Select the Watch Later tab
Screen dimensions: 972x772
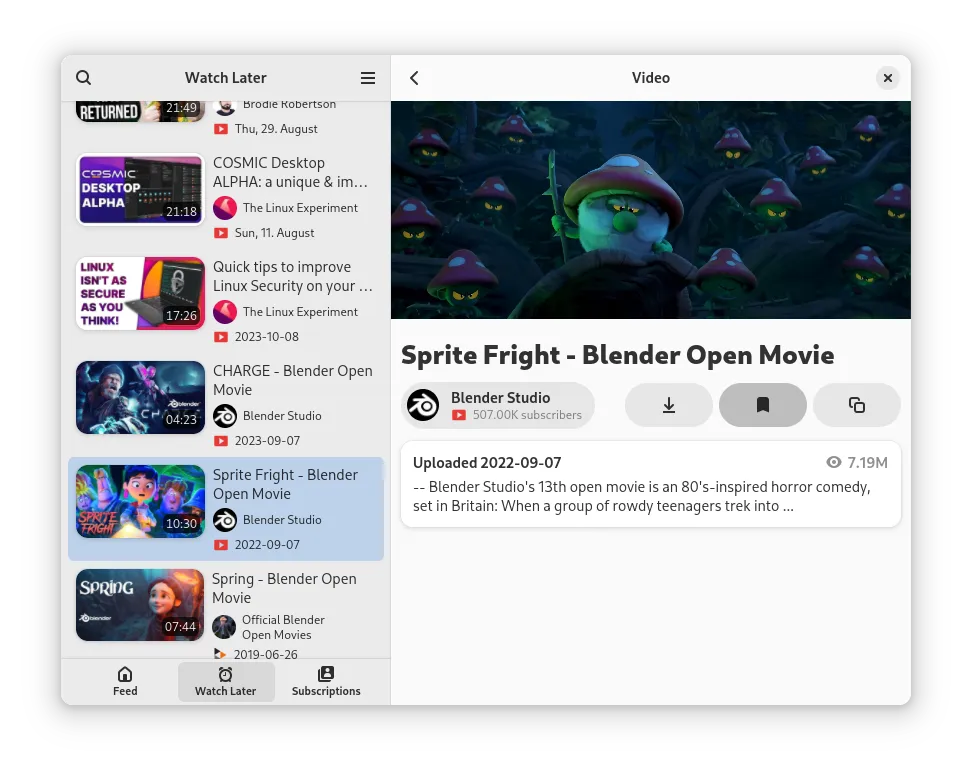(x=225, y=681)
